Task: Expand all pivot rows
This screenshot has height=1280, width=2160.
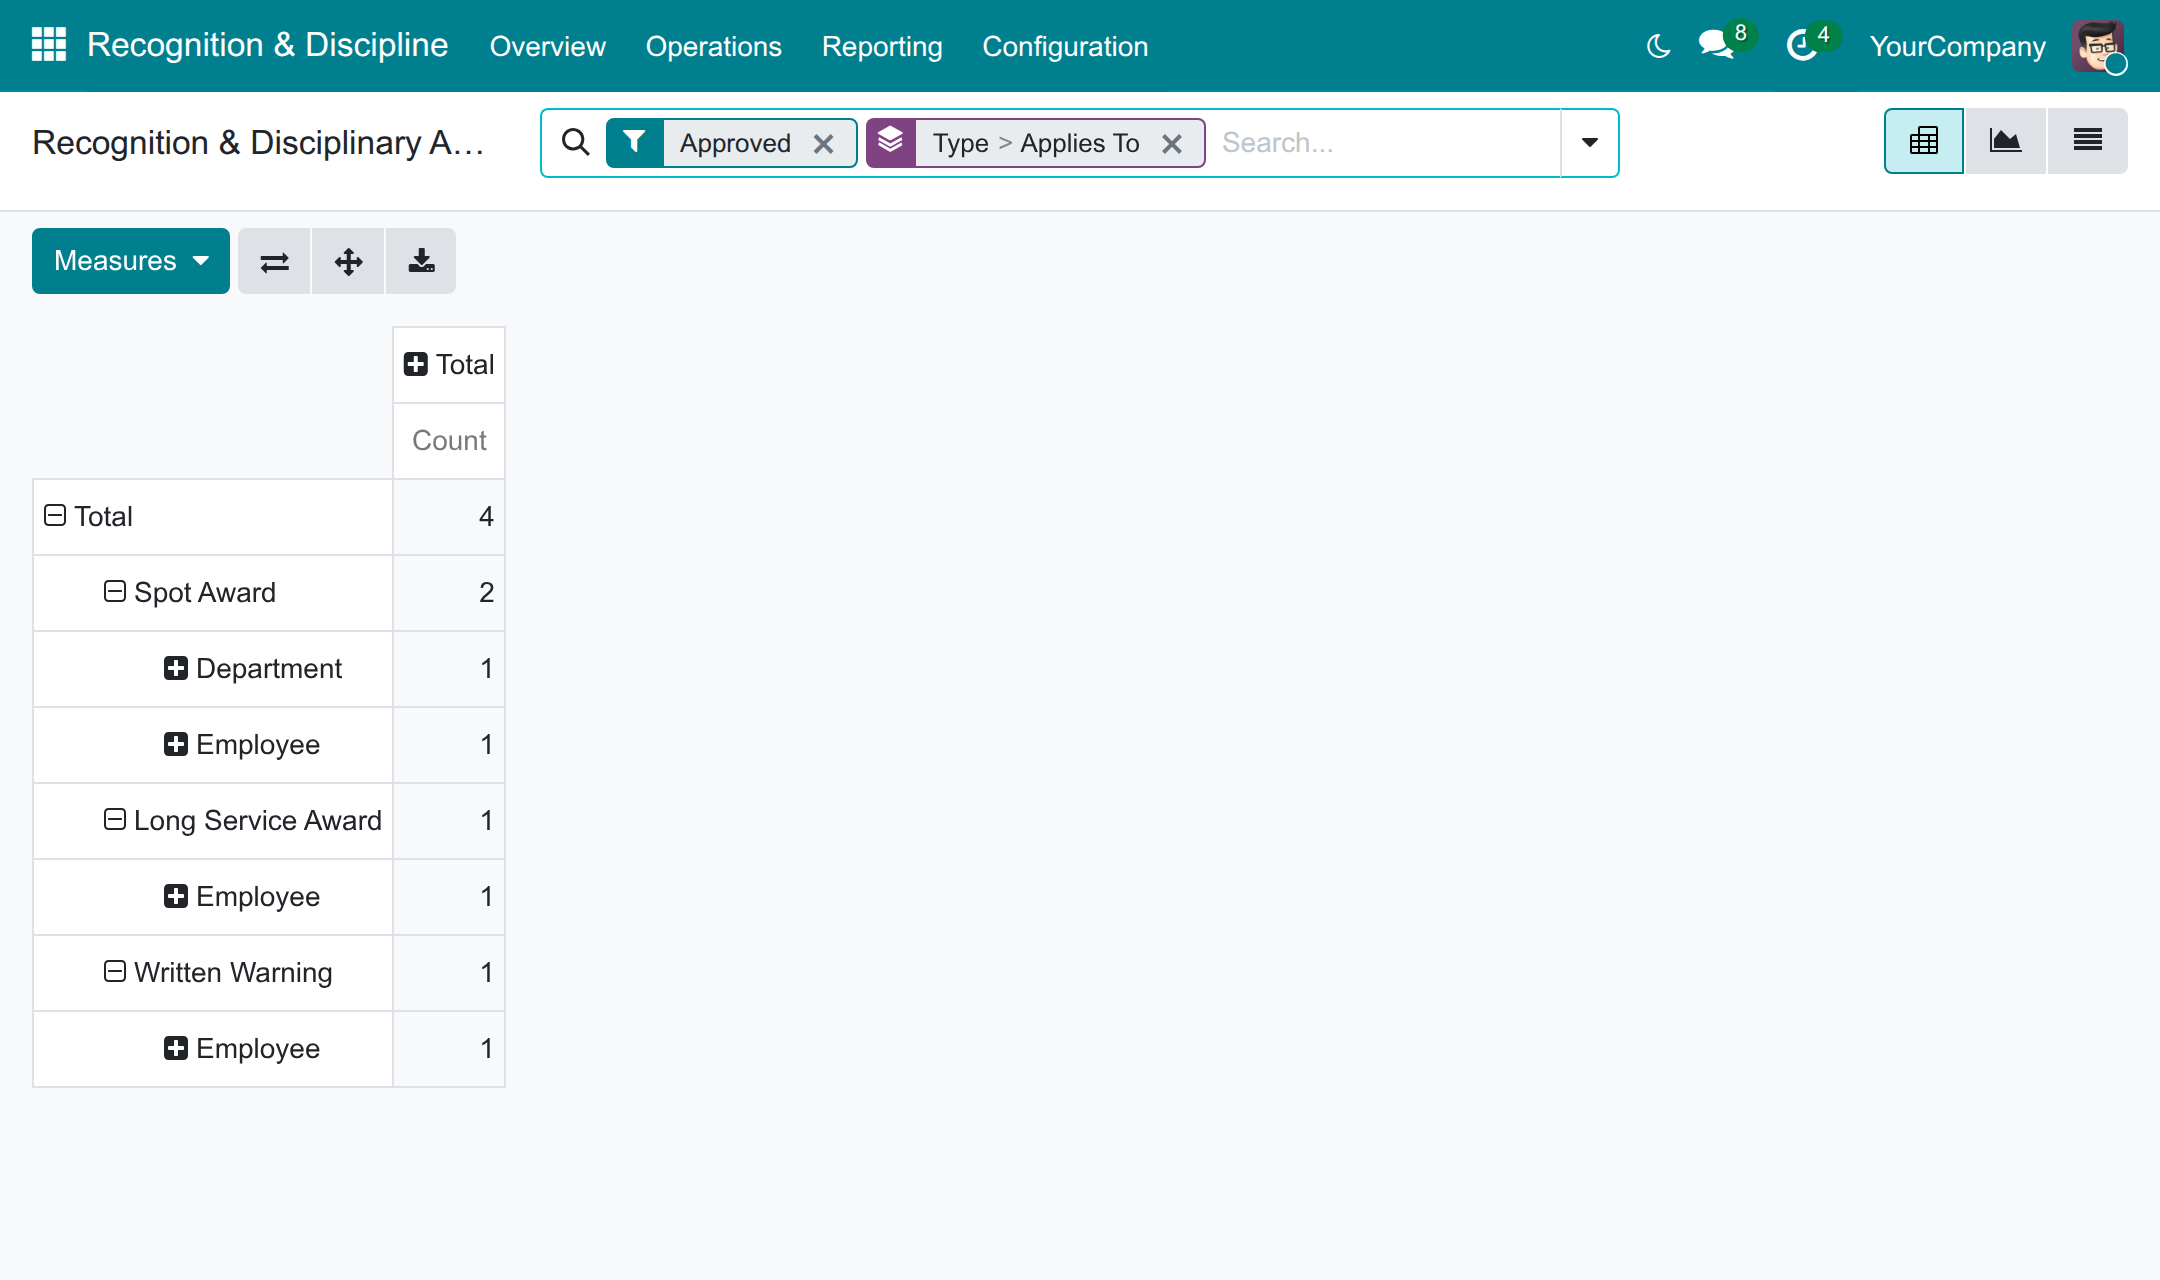Action: coord(348,261)
